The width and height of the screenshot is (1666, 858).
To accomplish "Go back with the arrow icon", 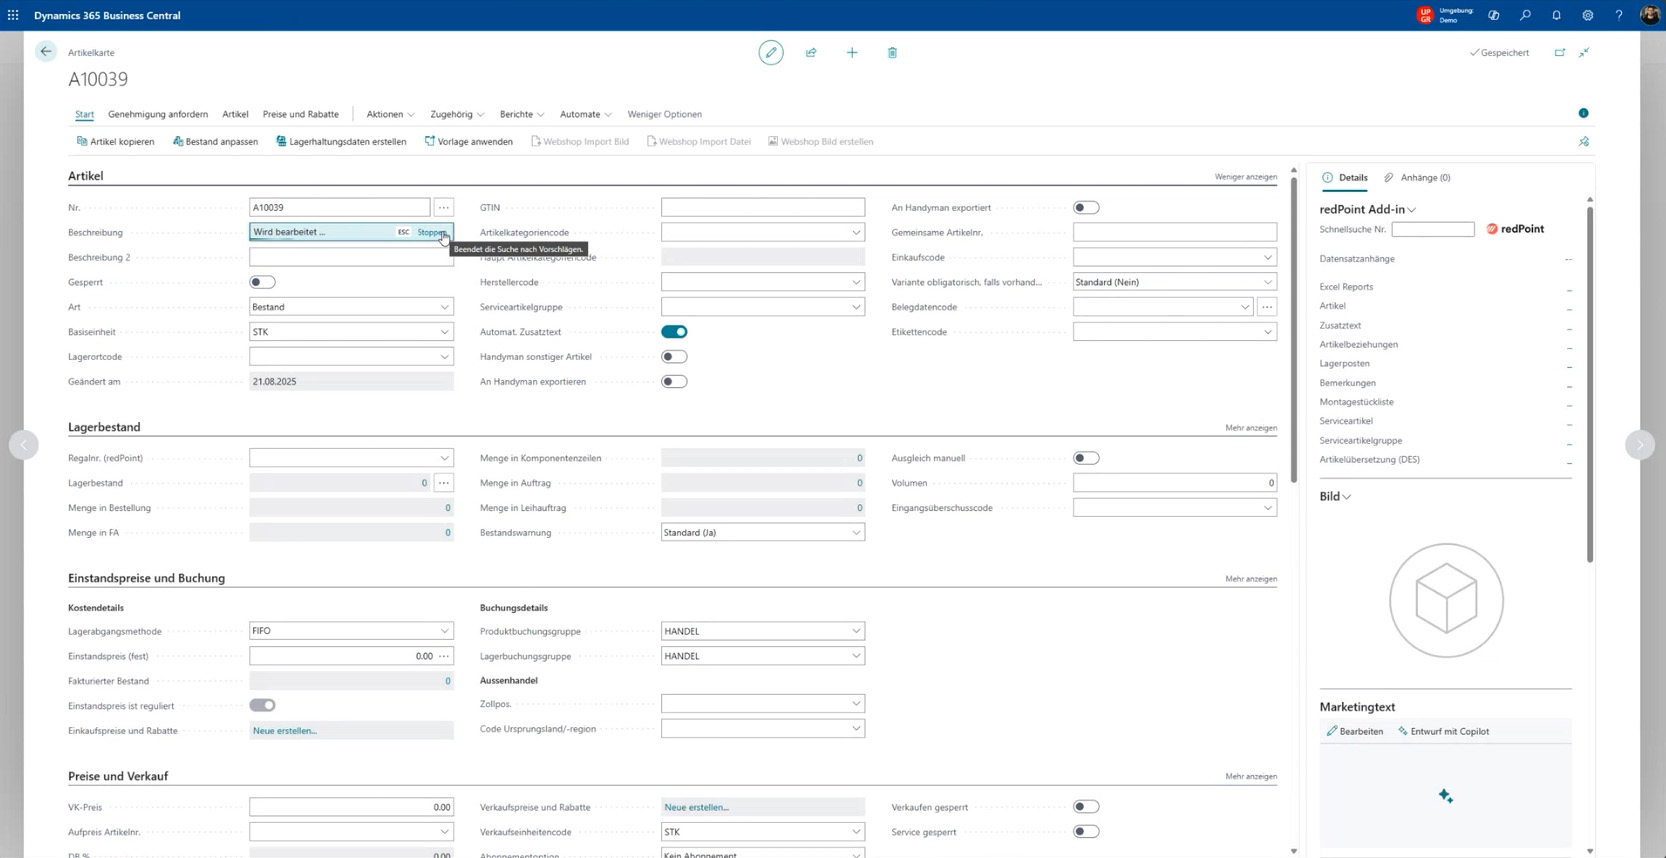I will [46, 52].
